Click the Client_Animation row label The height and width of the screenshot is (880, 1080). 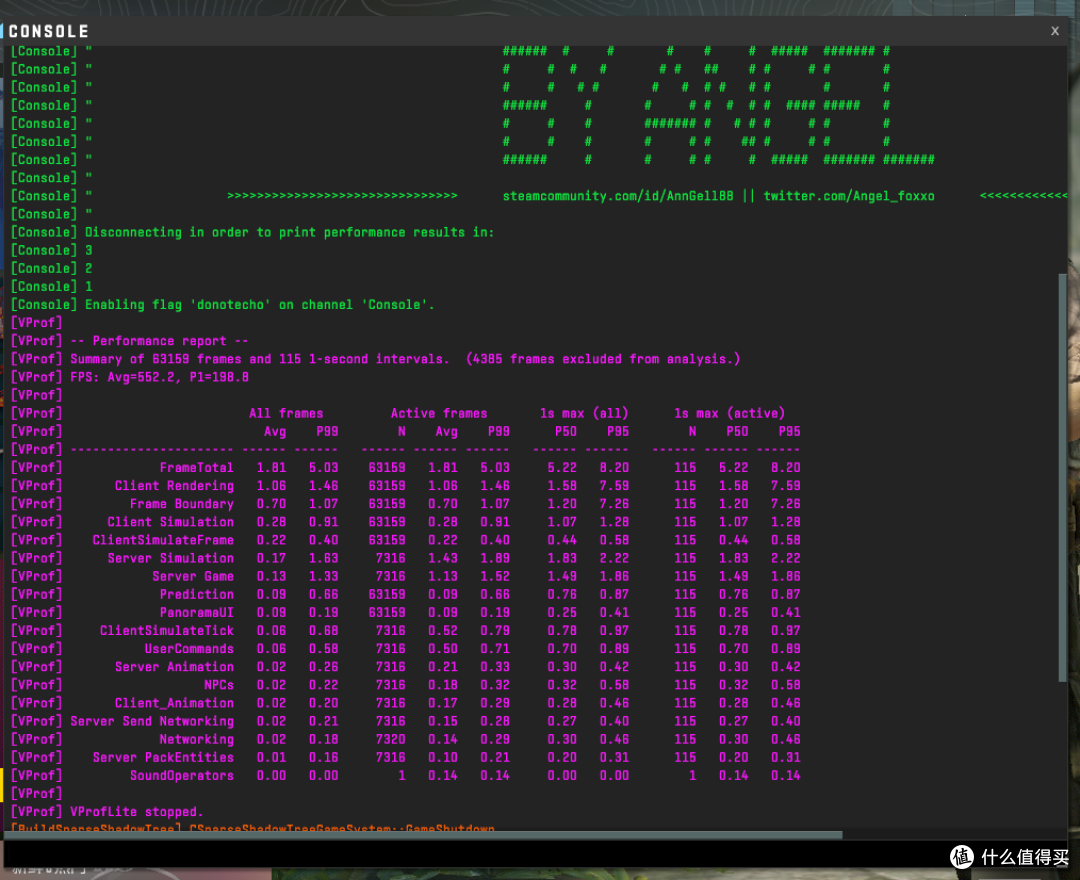[x=174, y=703]
